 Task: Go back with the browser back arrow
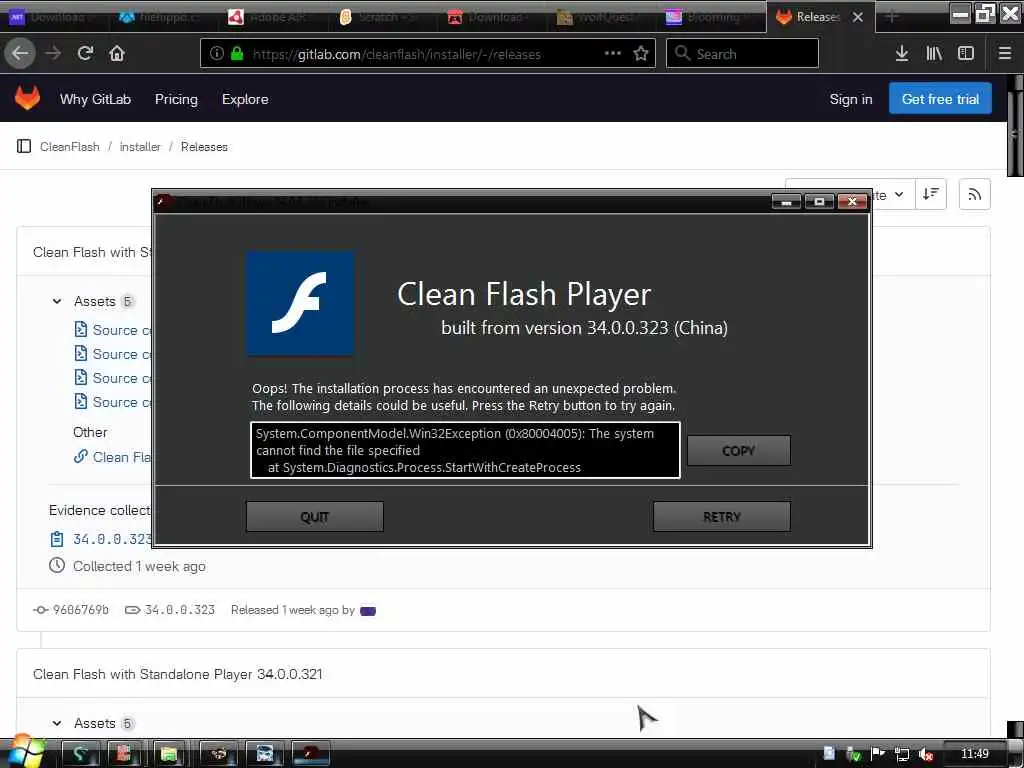[x=20, y=54]
